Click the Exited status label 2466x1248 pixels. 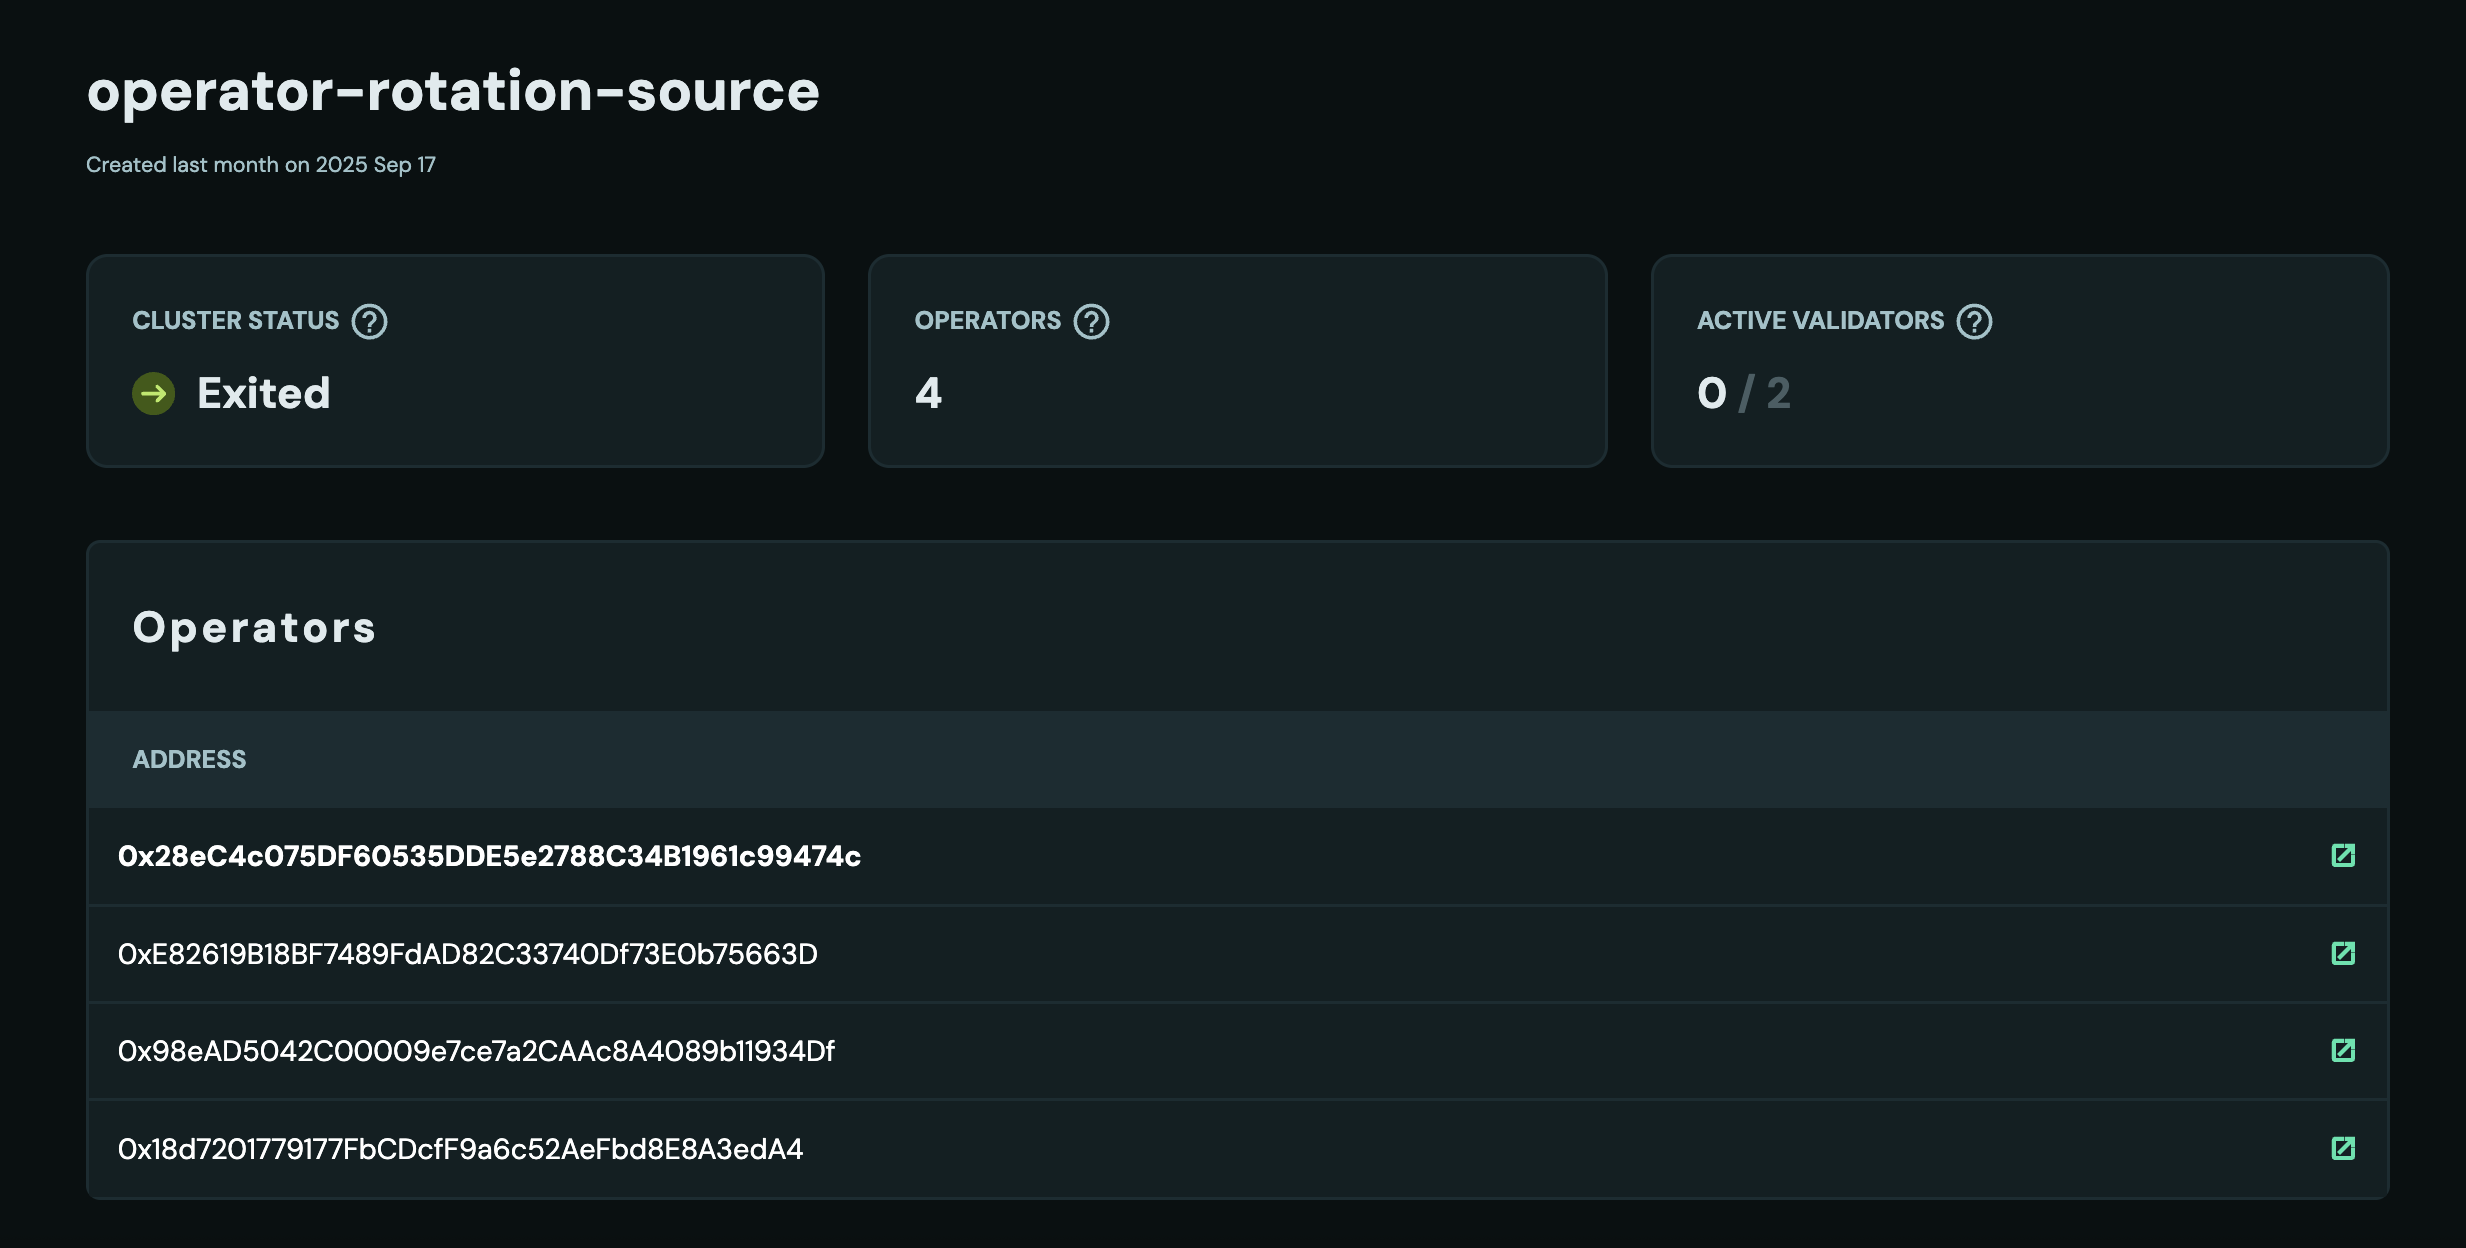(264, 393)
